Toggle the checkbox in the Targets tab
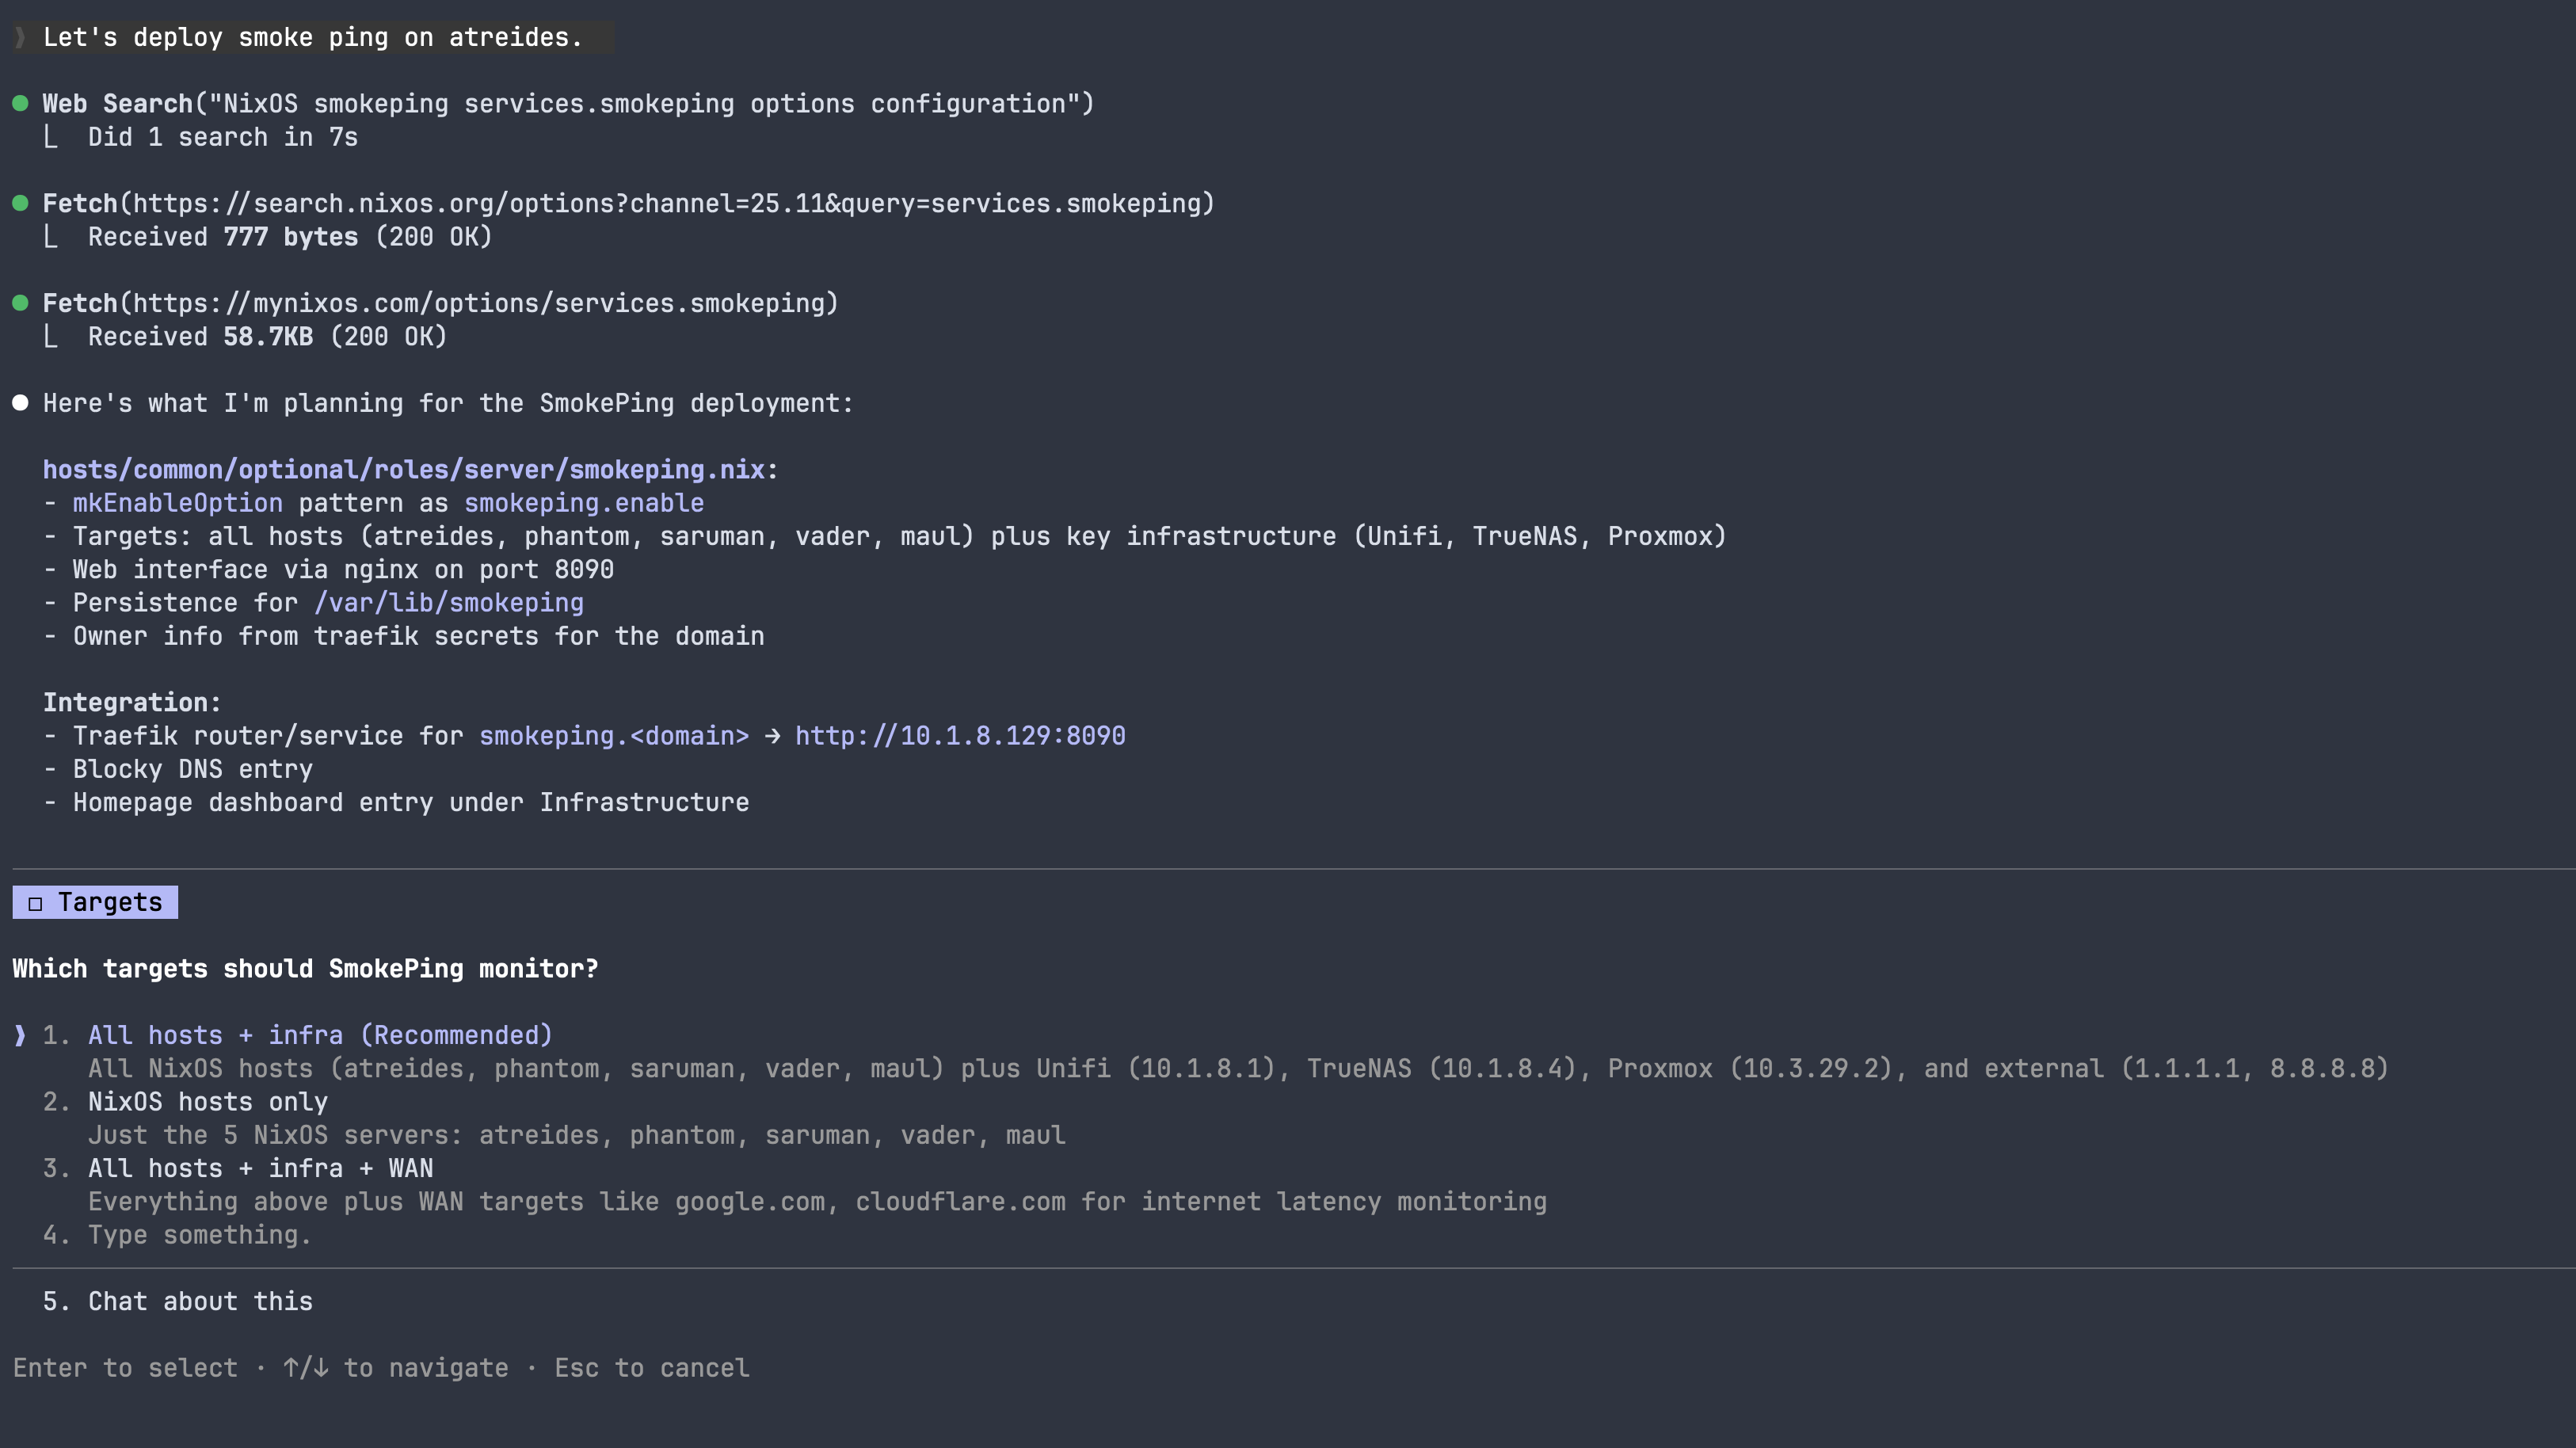The image size is (2576, 1448). click(35, 903)
